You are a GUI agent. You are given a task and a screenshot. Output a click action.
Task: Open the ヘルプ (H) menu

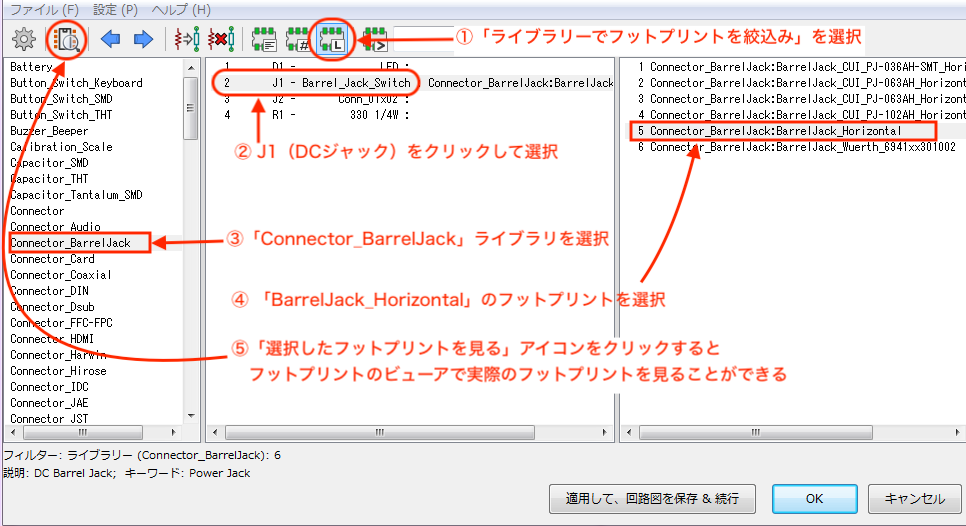coord(181,10)
